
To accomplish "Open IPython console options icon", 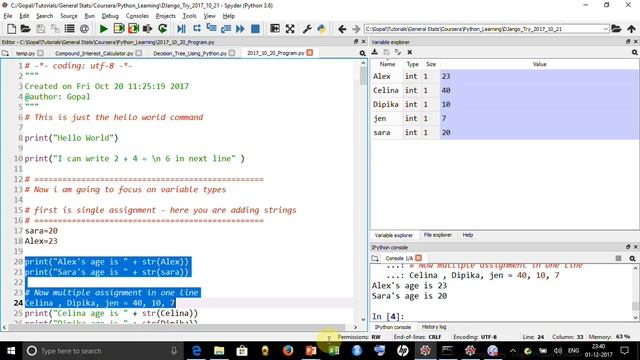I will (x=632, y=258).
